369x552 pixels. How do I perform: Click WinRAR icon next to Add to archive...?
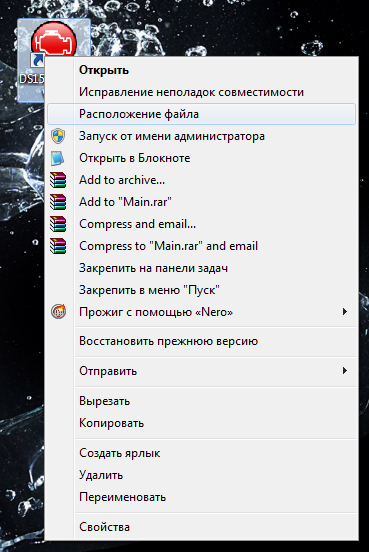tap(58, 180)
